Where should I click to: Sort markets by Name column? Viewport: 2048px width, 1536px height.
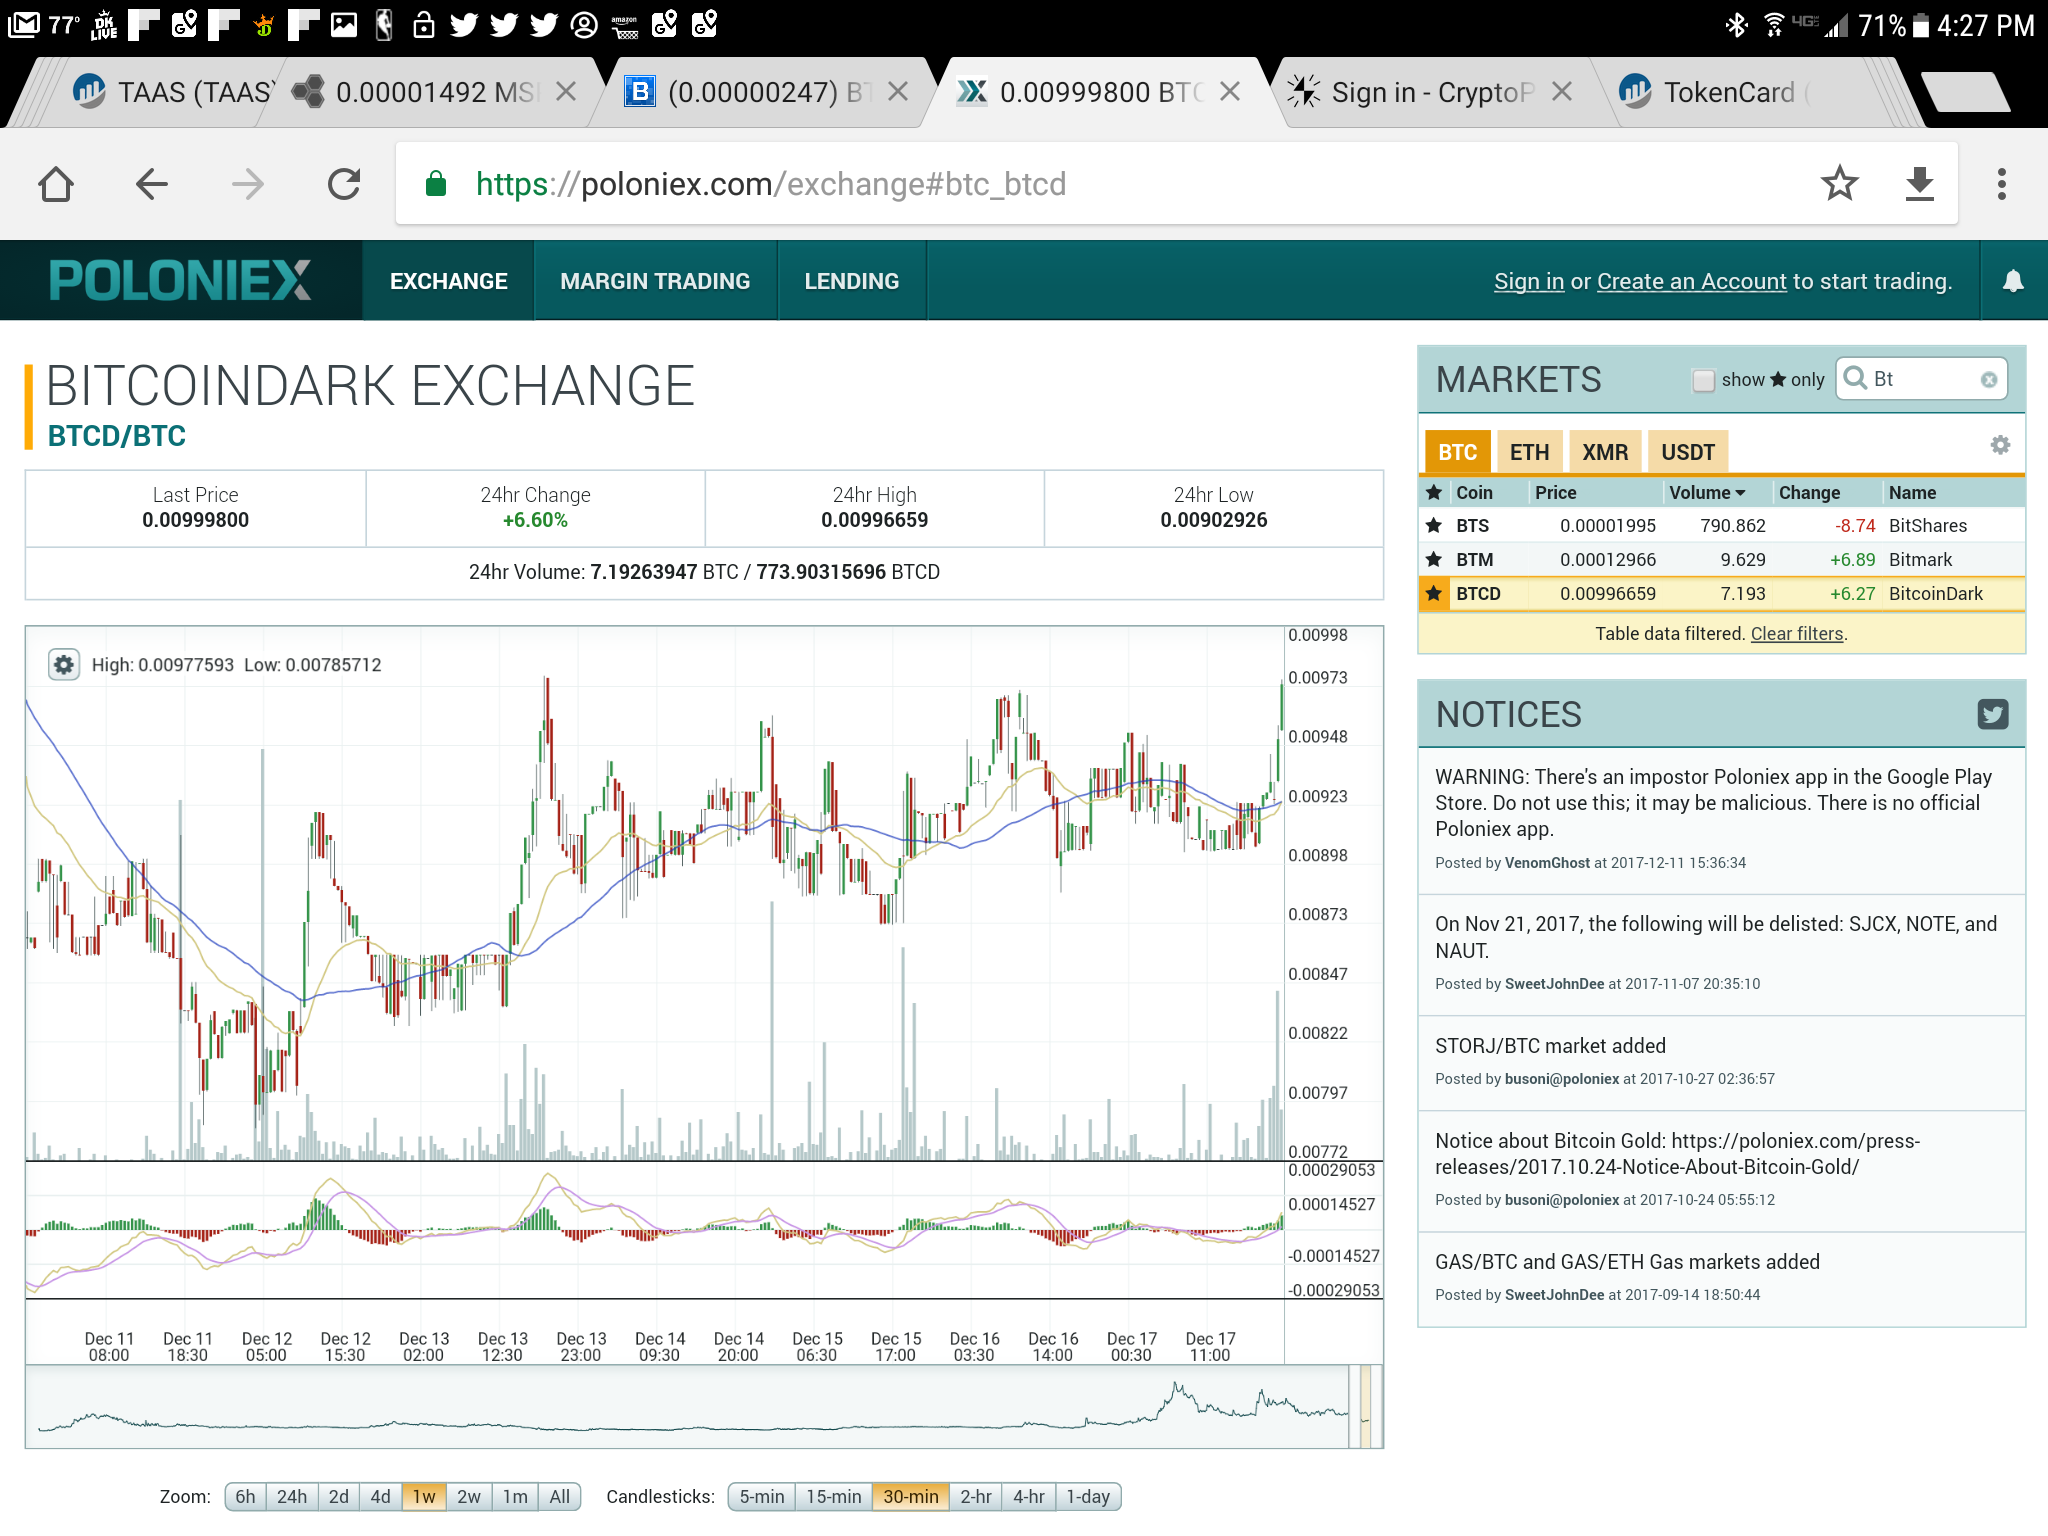[1912, 492]
